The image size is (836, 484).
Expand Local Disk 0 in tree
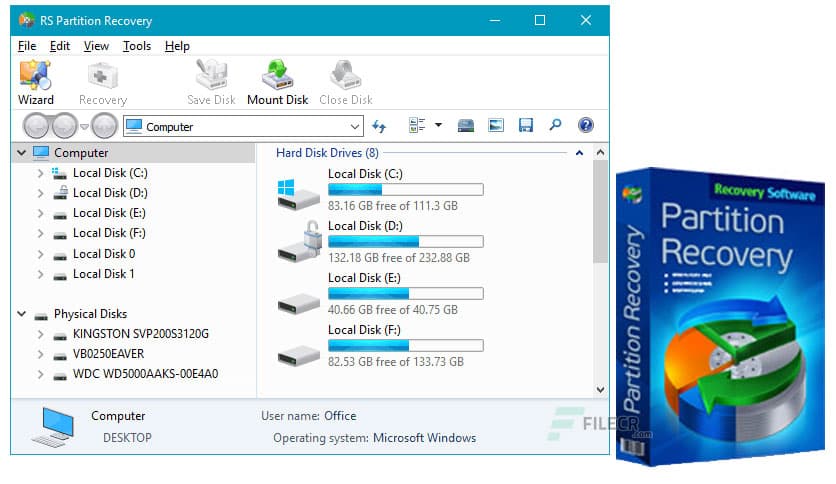(x=41, y=254)
